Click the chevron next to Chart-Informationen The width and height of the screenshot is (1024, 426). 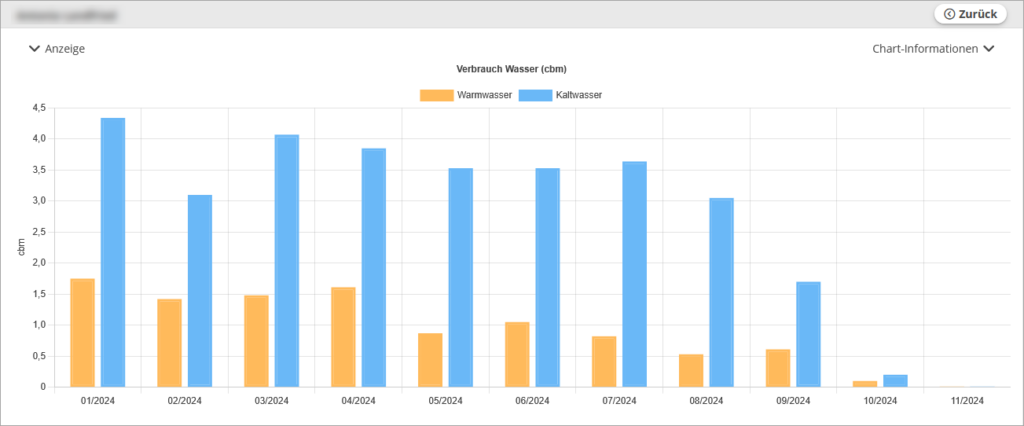[989, 48]
